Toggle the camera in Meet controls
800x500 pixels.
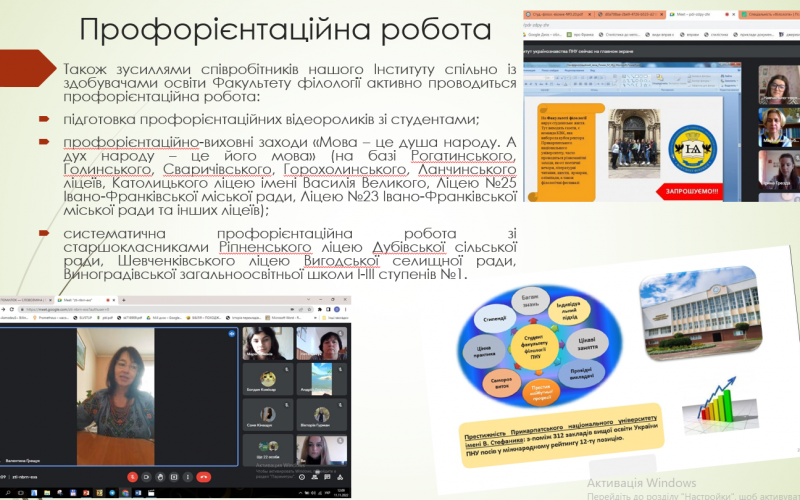click(146, 476)
